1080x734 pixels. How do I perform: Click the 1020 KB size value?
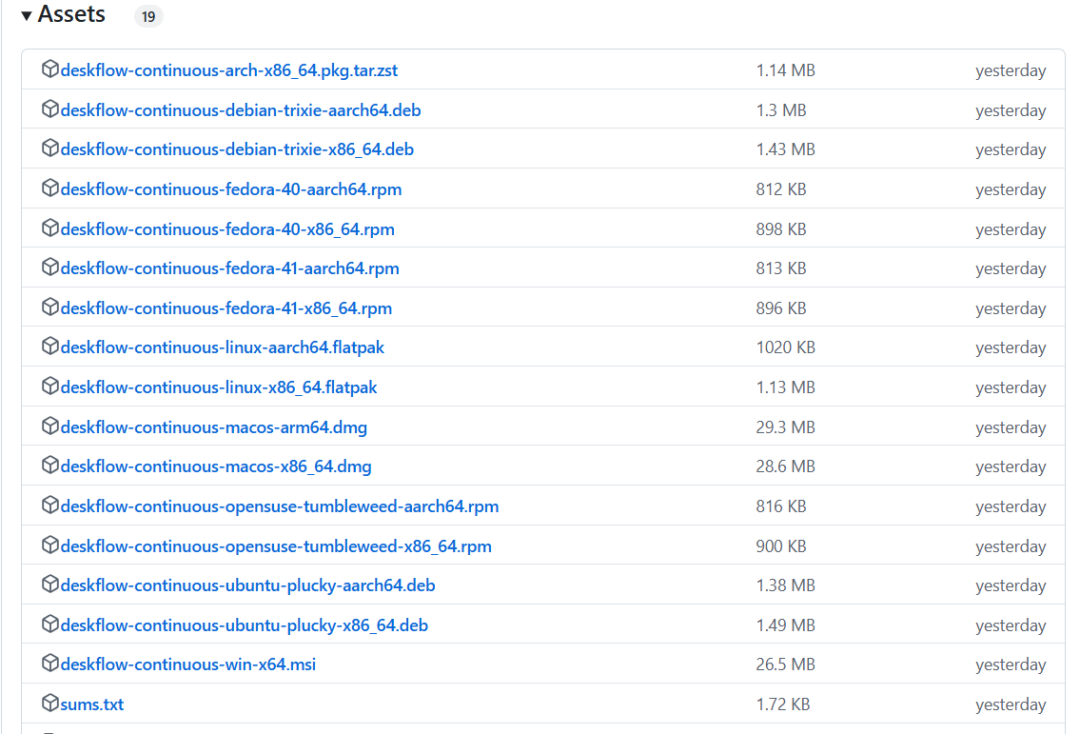pyautogui.click(x=785, y=348)
